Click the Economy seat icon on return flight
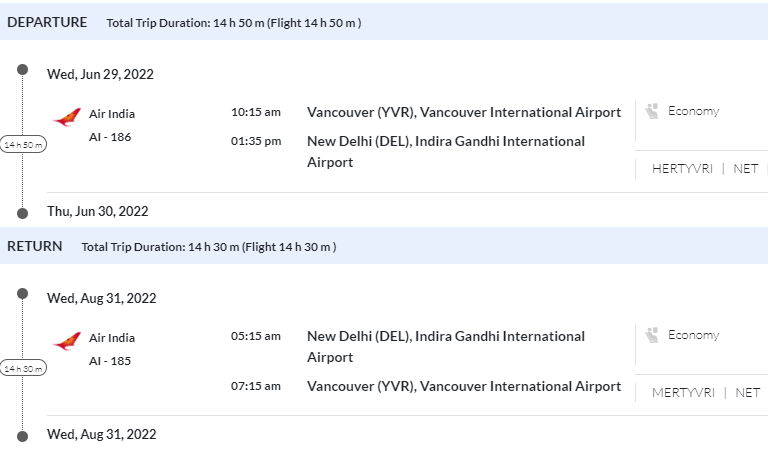 pos(653,335)
